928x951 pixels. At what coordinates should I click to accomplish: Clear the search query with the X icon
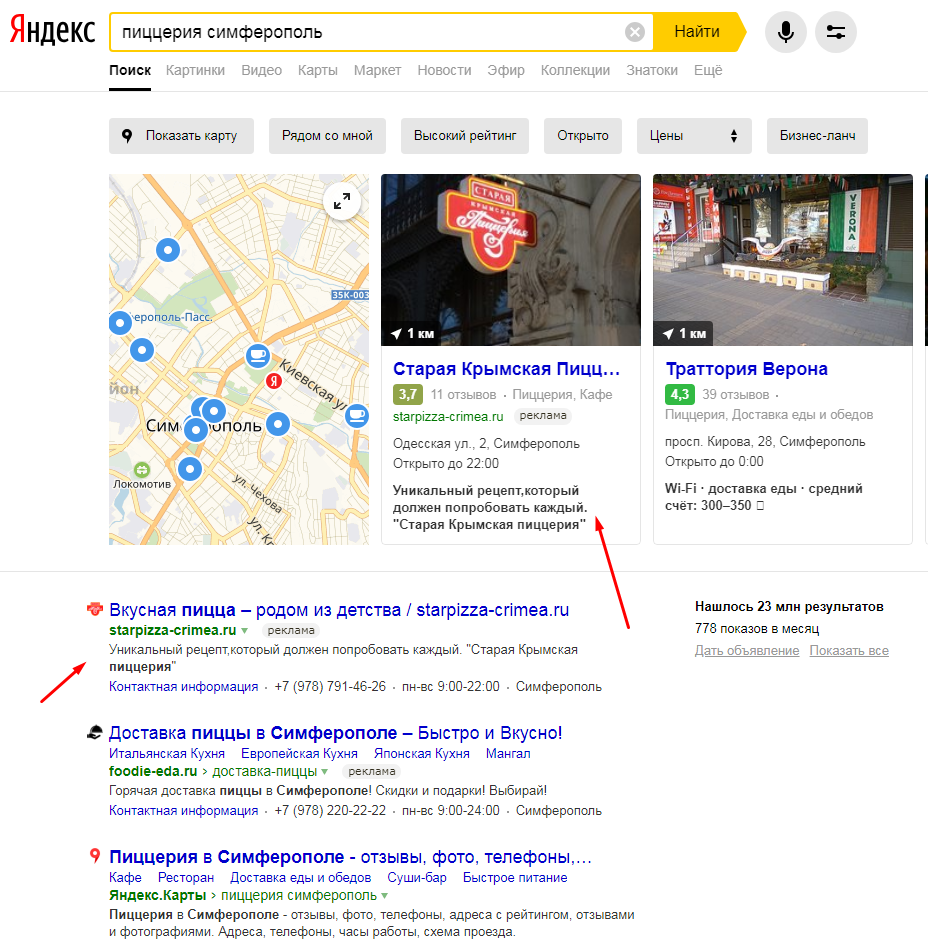click(x=634, y=32)
